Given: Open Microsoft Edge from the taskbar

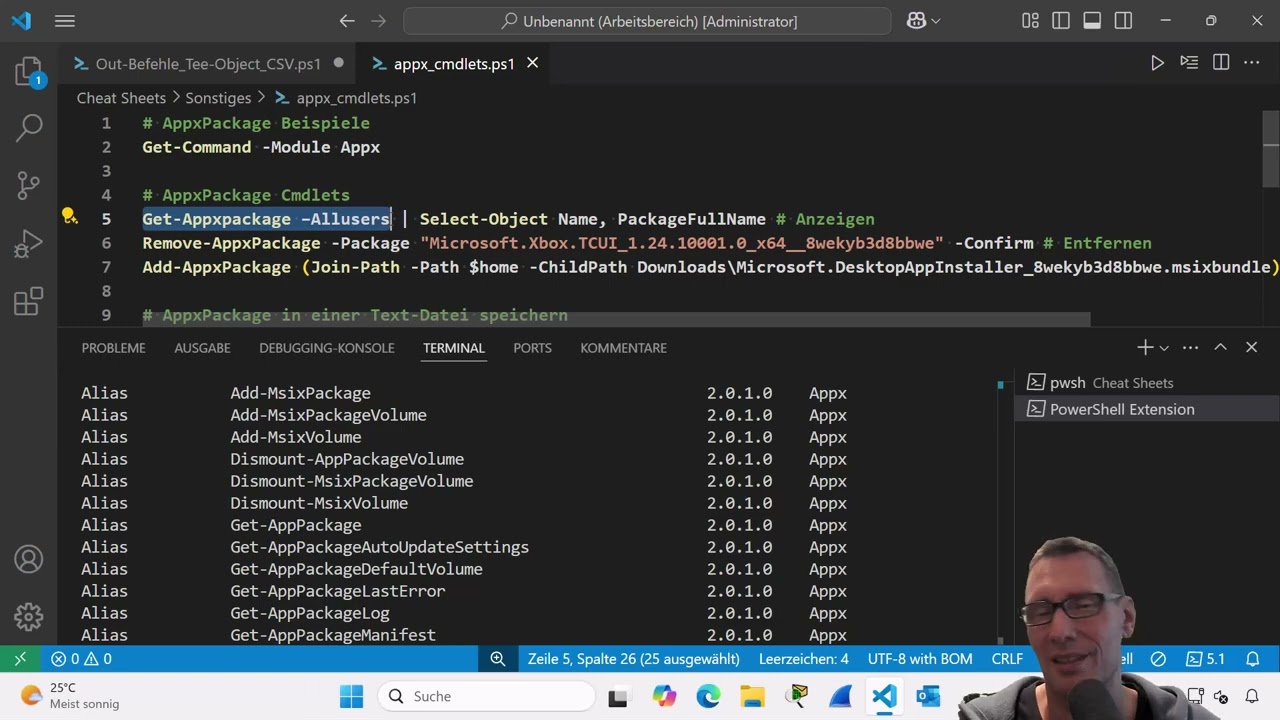Looking at the screenshot, I should point(708,696).
